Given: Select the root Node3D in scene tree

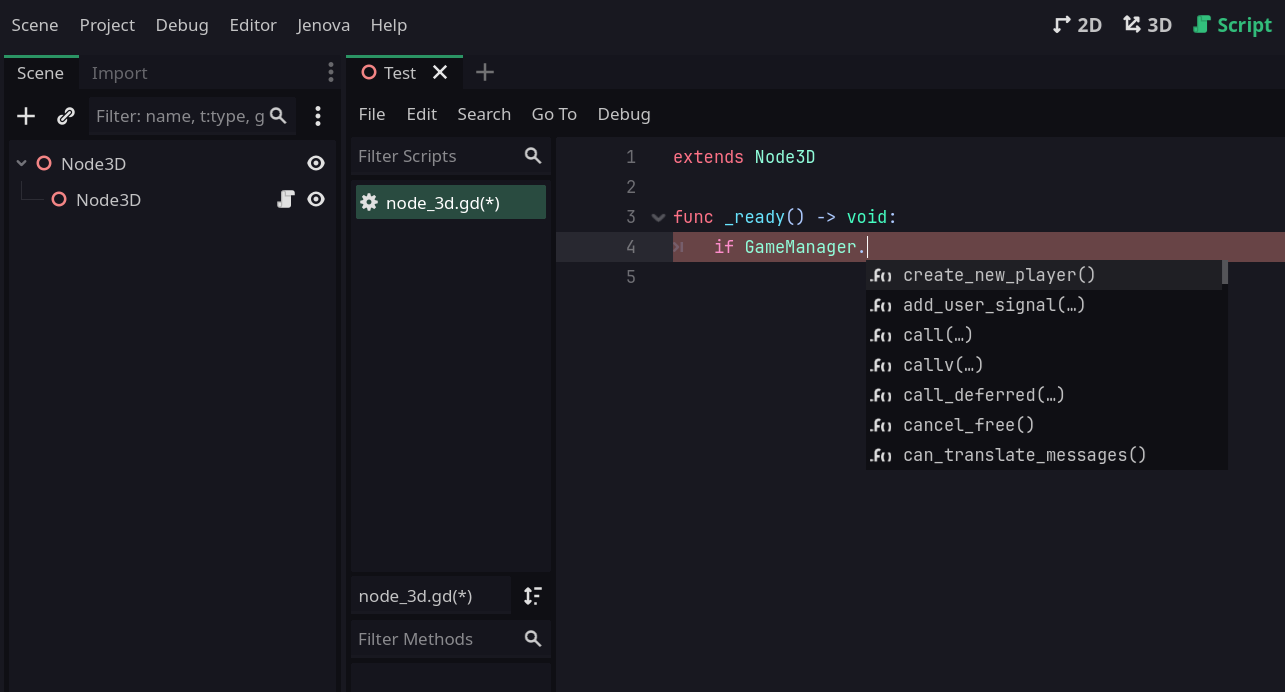Looking at the screenshot, I should pyautogui.click(x=93, y=163).
